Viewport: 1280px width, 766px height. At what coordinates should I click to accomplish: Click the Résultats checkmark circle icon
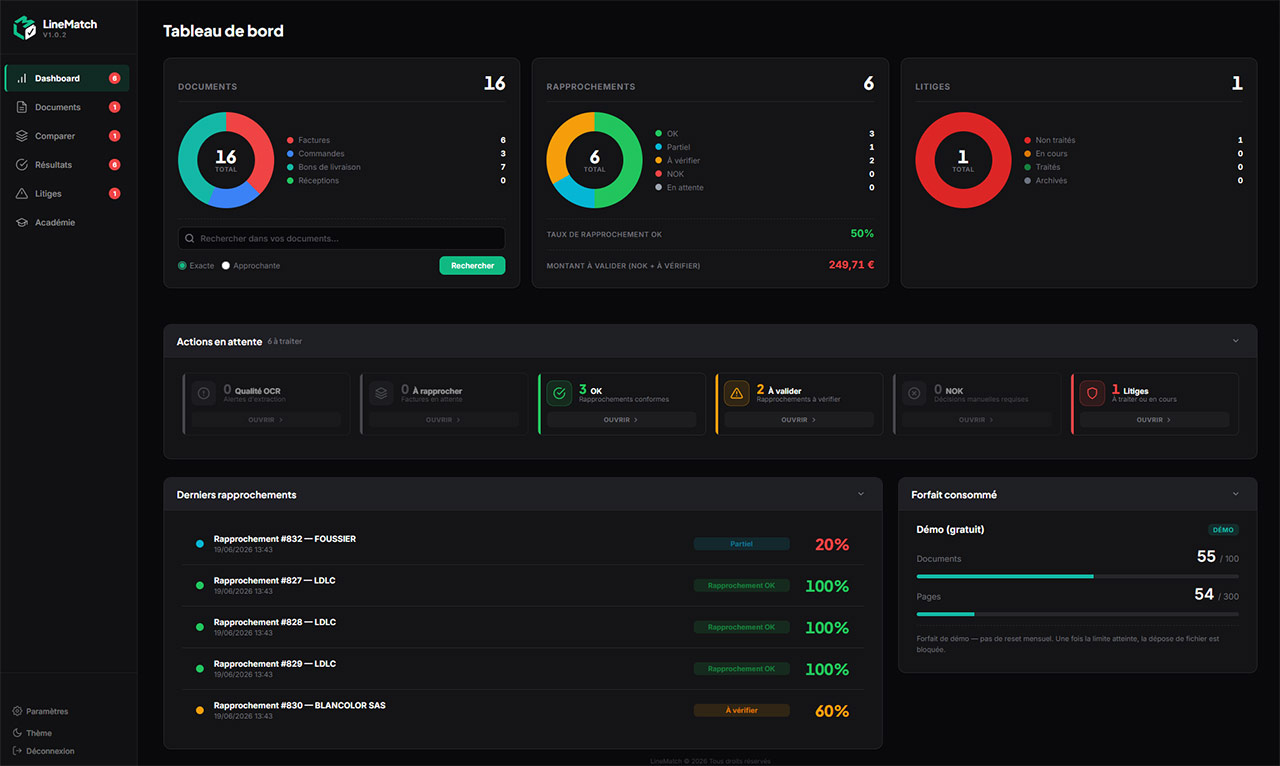[22, 165]
